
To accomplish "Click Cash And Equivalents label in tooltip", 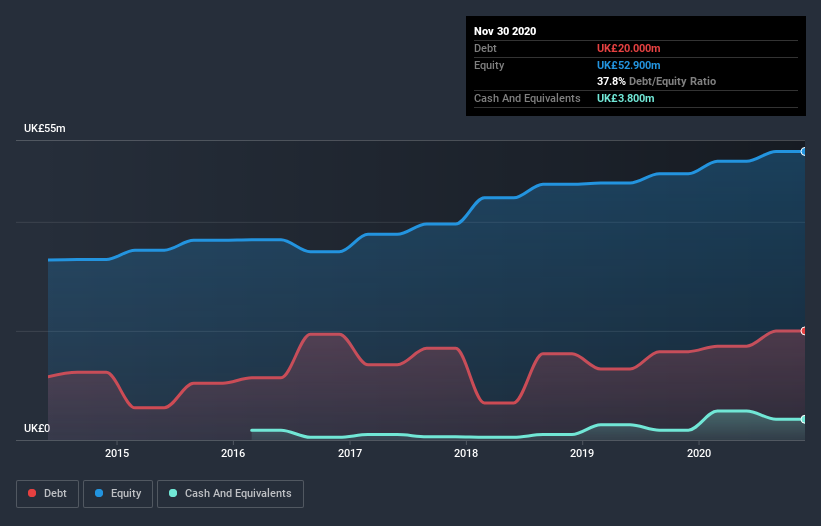I will click(527, 98).
